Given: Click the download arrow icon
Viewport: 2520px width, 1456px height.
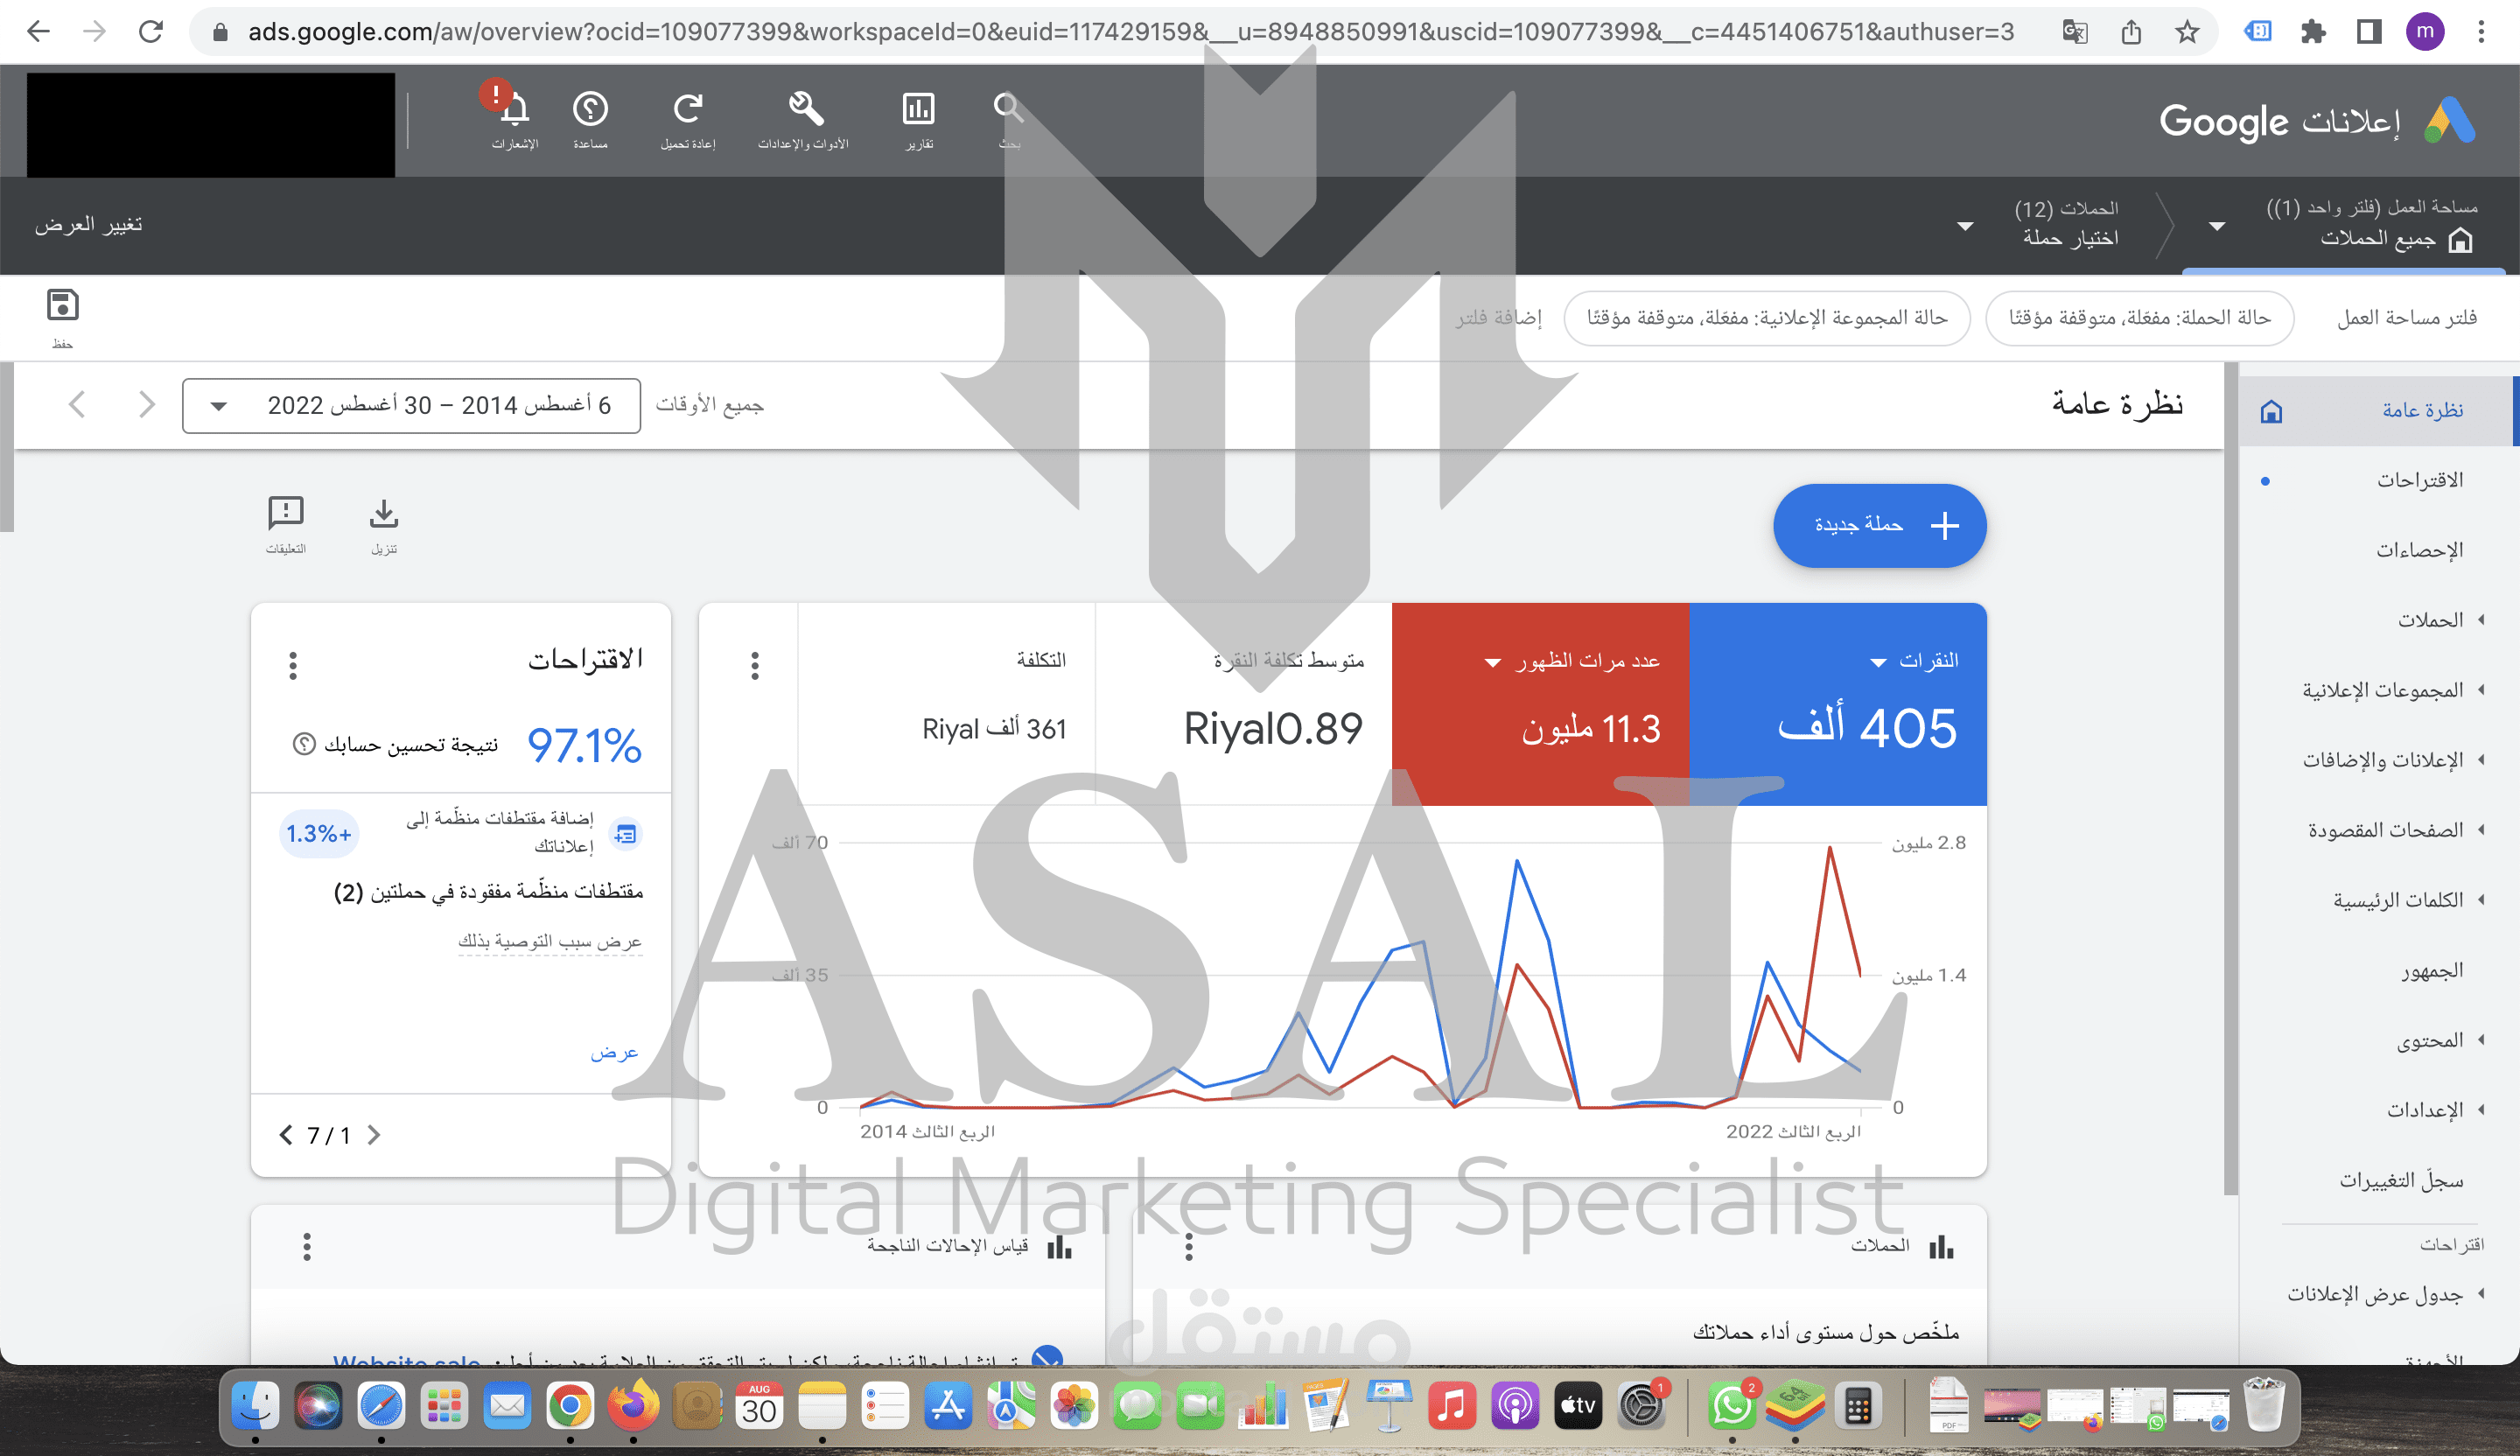Looking at the screenshot, I should coord(384,514).
